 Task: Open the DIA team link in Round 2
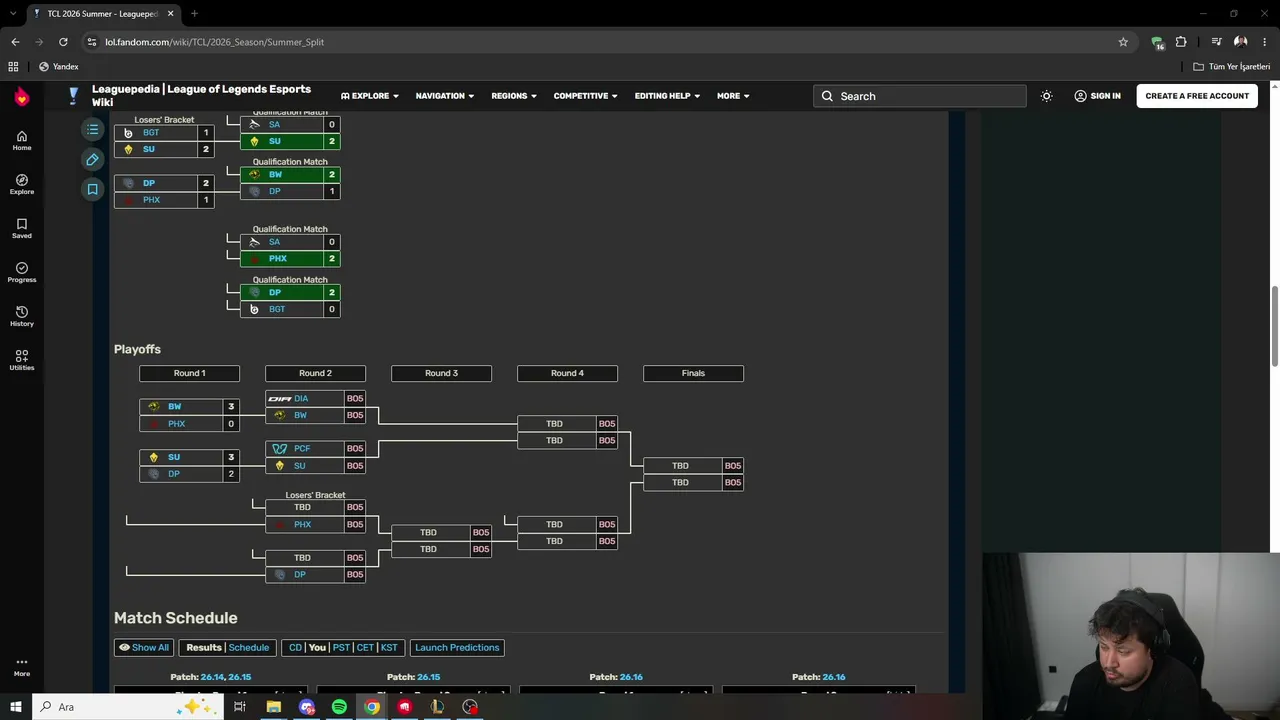coord(301,398)
